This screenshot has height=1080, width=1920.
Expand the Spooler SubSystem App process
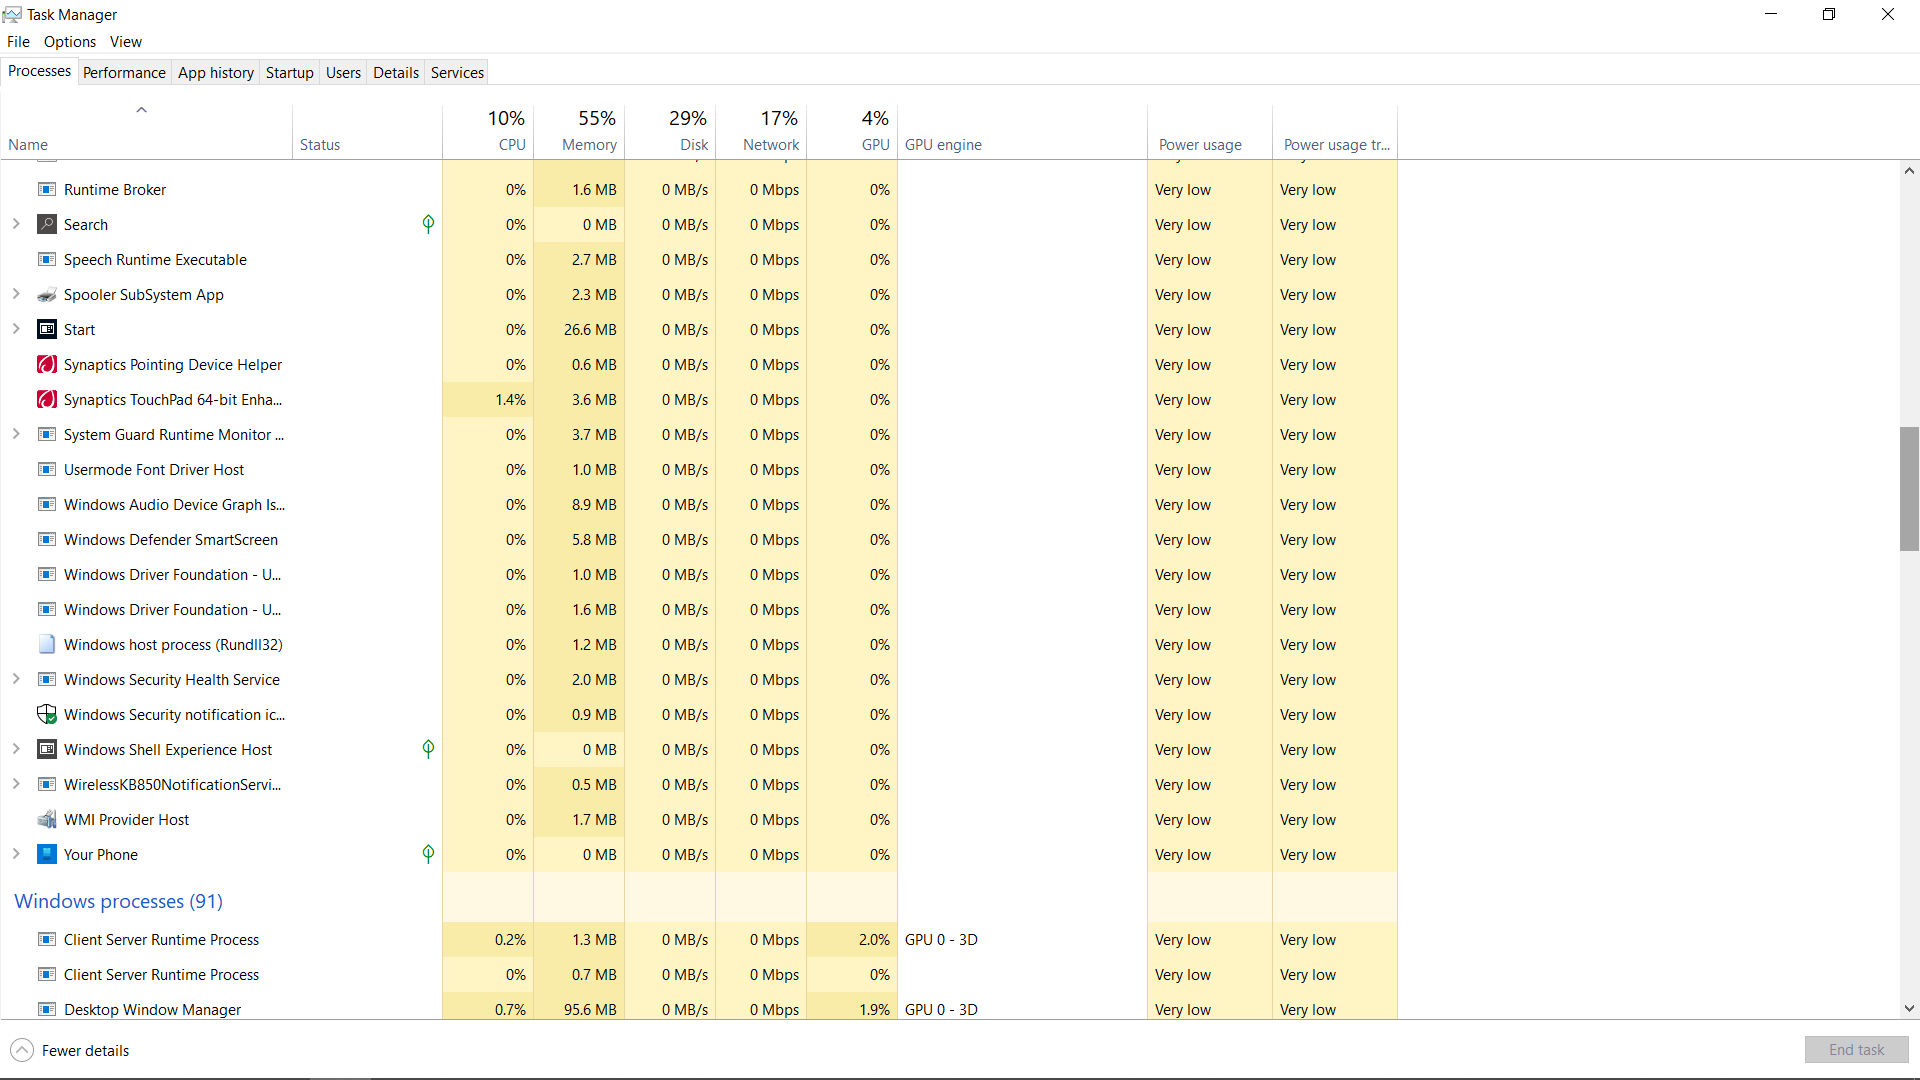click(x=16, y=294)
